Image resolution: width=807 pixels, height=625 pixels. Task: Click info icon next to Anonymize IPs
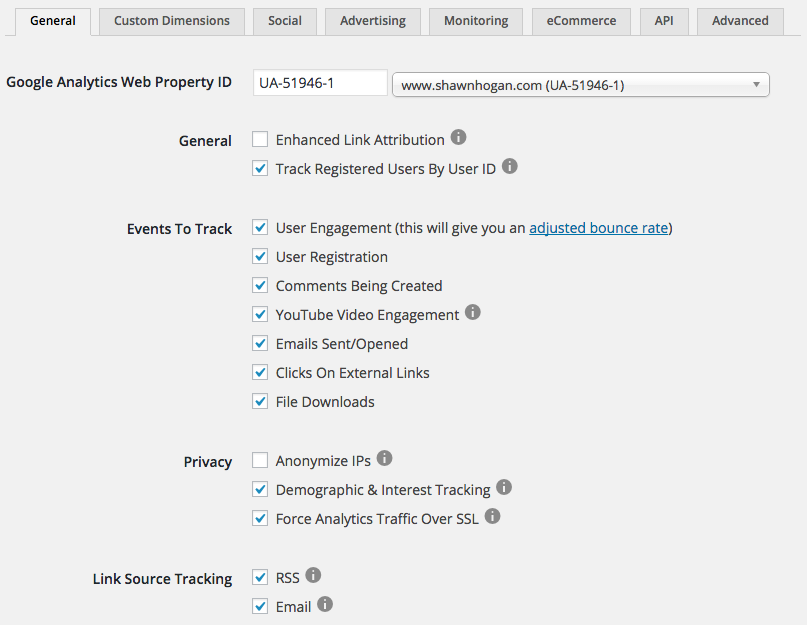click(385, 459)
